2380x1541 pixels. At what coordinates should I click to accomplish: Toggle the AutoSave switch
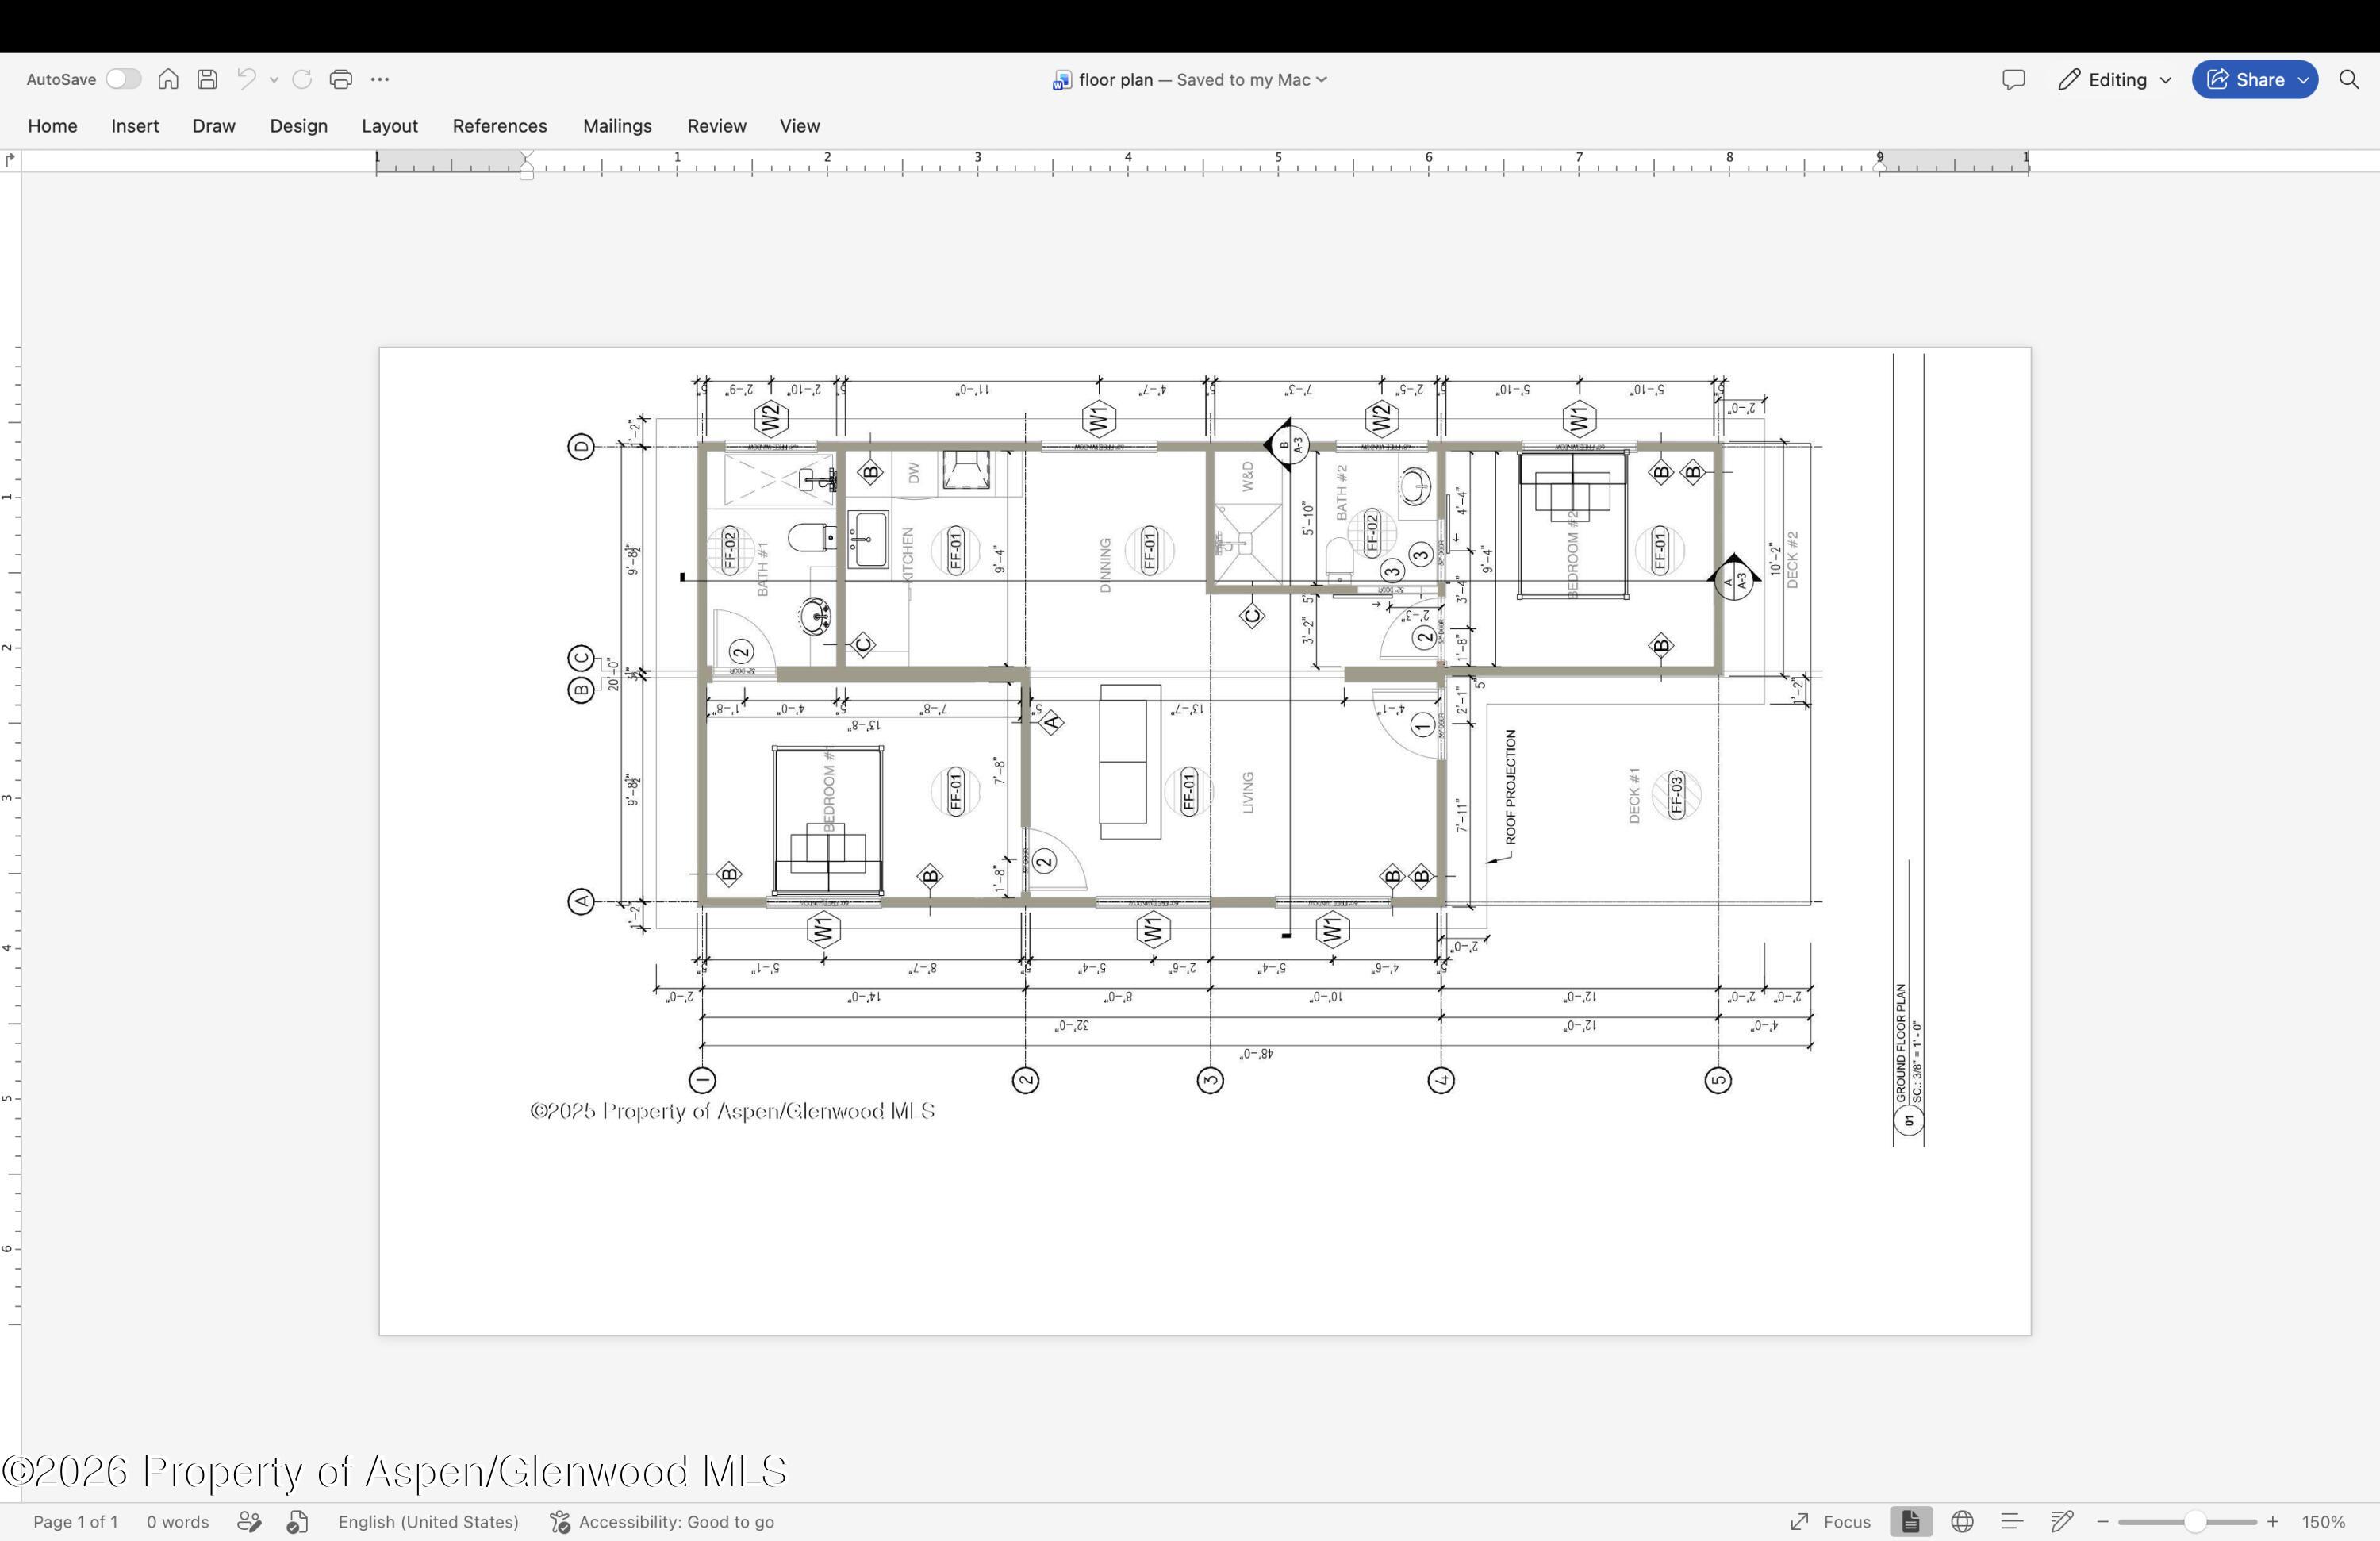(123, 79)
